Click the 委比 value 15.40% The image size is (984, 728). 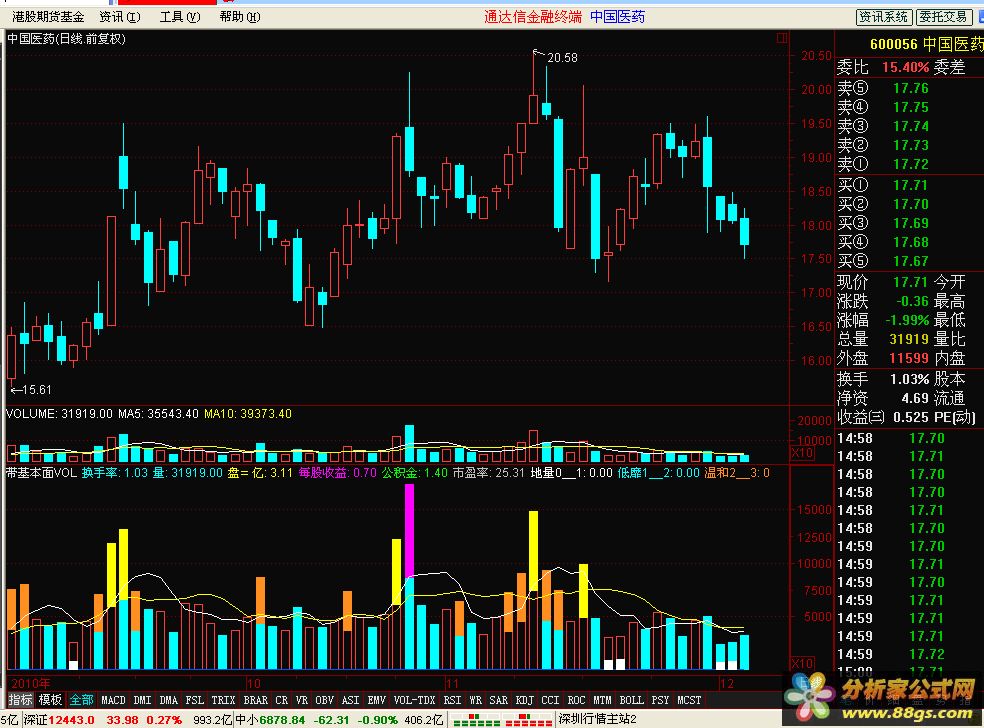pyautogui.click(x=906, y=67)
